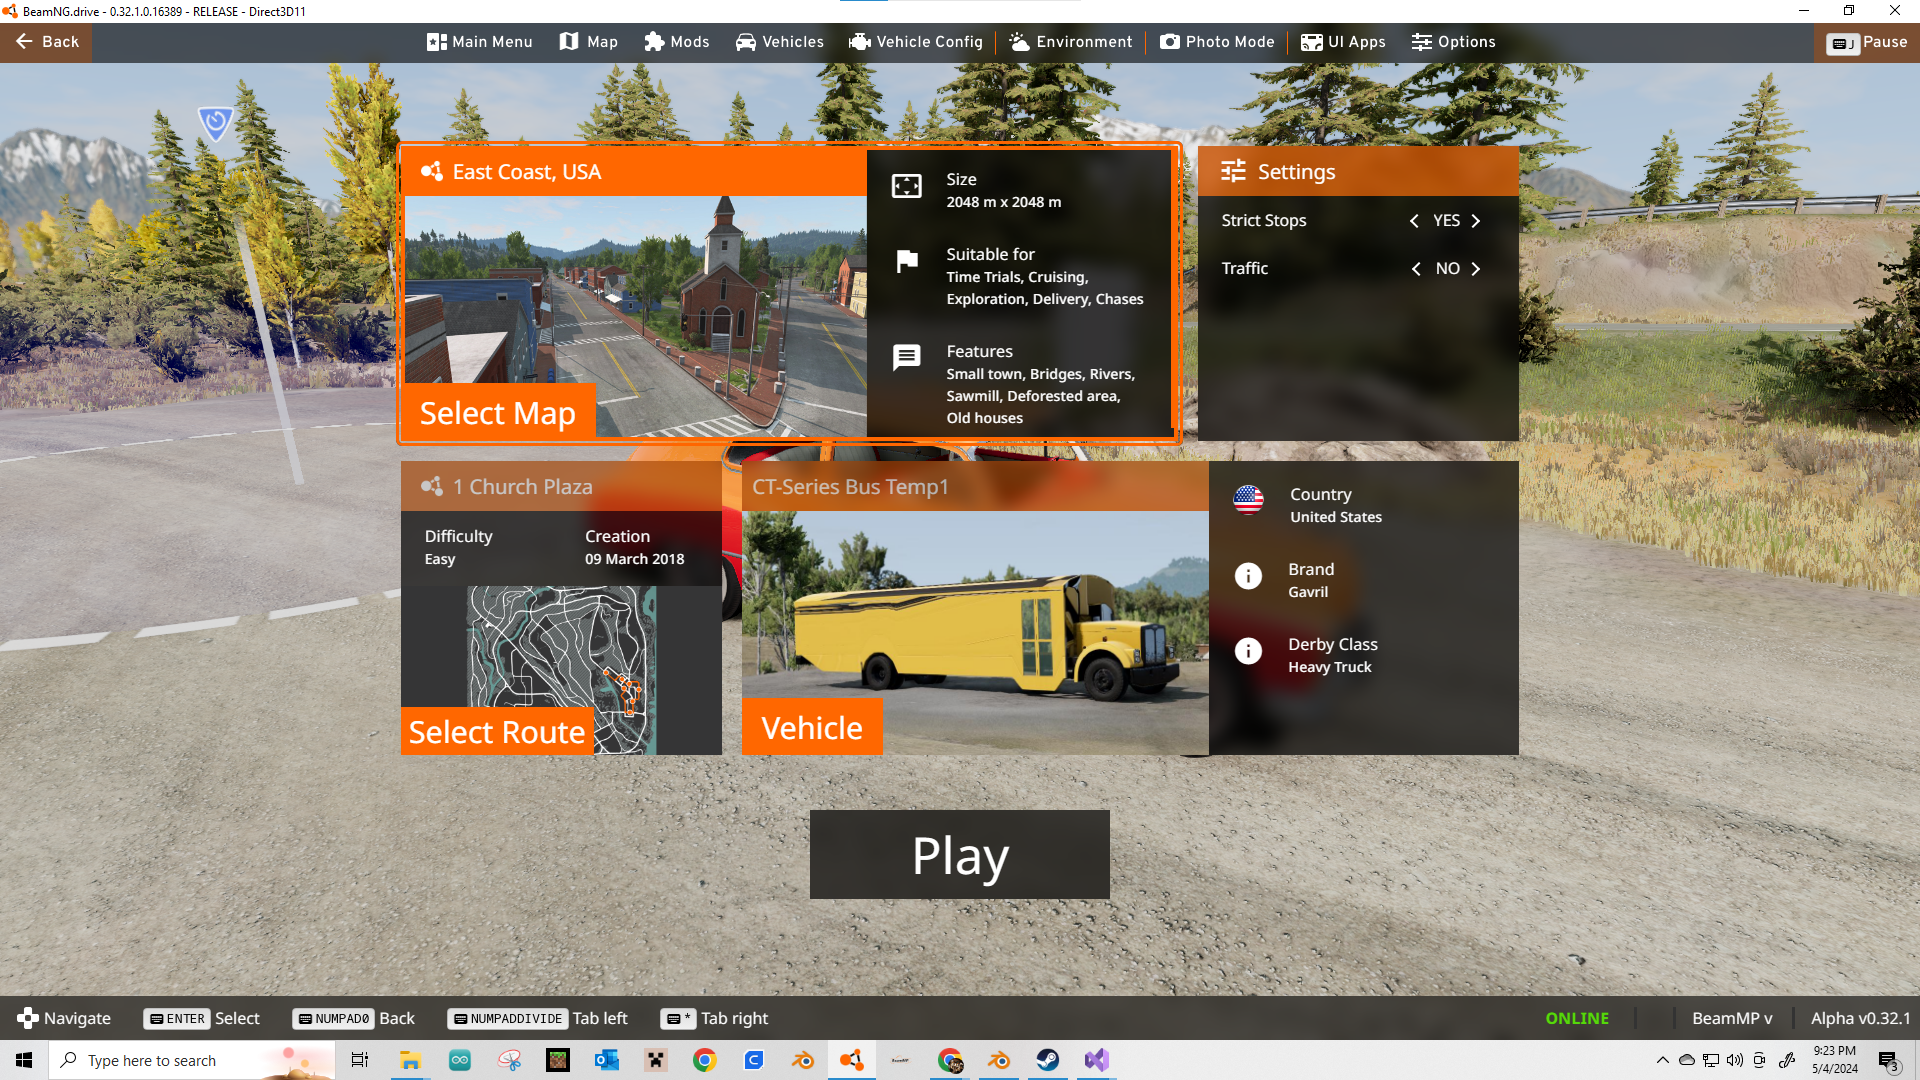Click the 1 Church Plaza route icon
This screenshot has height=1080, width=1920.
point(432,486)
